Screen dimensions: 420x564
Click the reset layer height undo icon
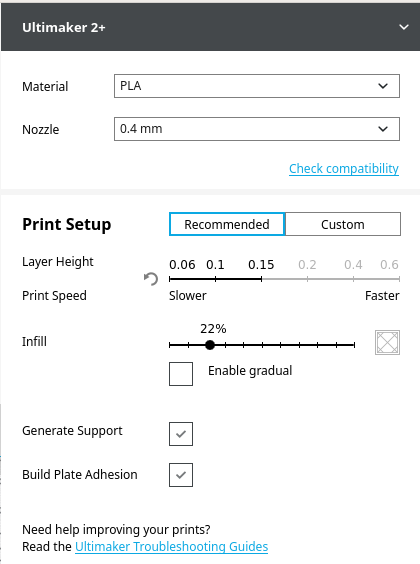coord(151,279)
